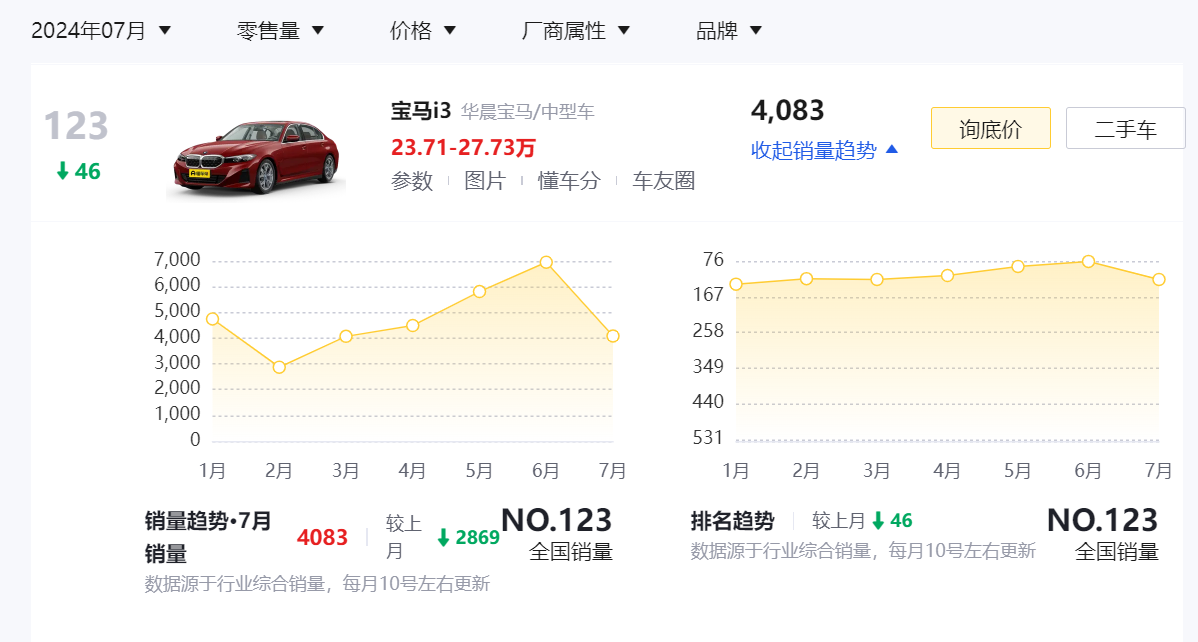Open the 车友圈 link
The image size is (1198, 642).
pos(663,181)
